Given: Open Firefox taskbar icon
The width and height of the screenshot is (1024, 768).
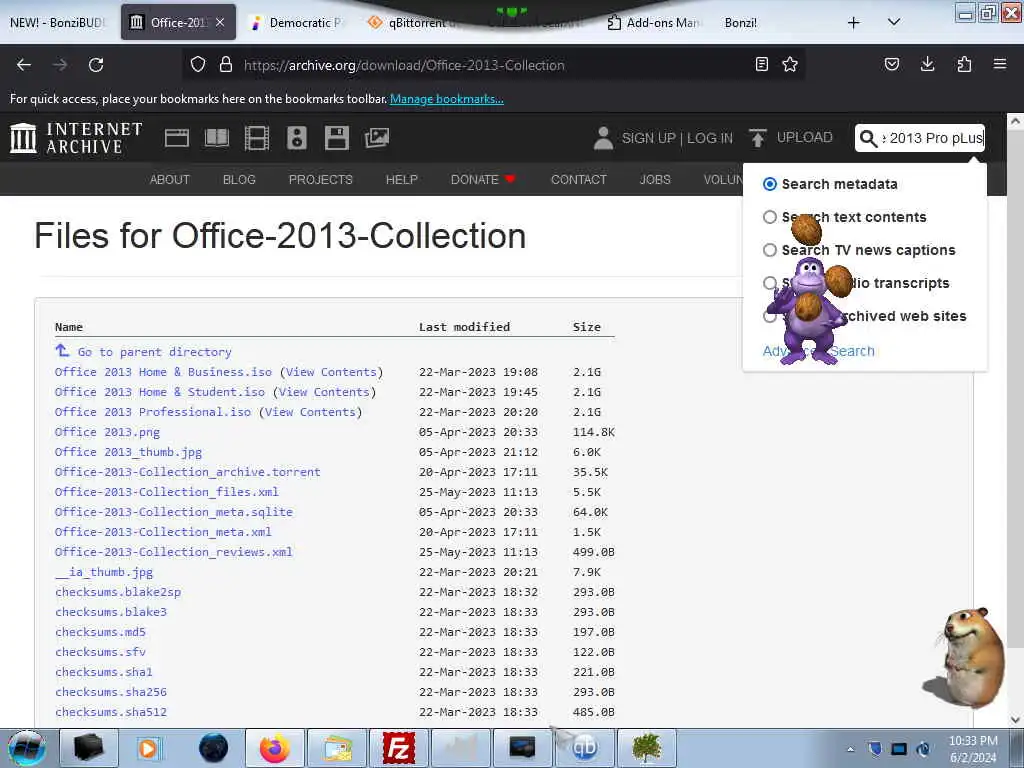Looking at the screenshot, I should pos(275,748).
